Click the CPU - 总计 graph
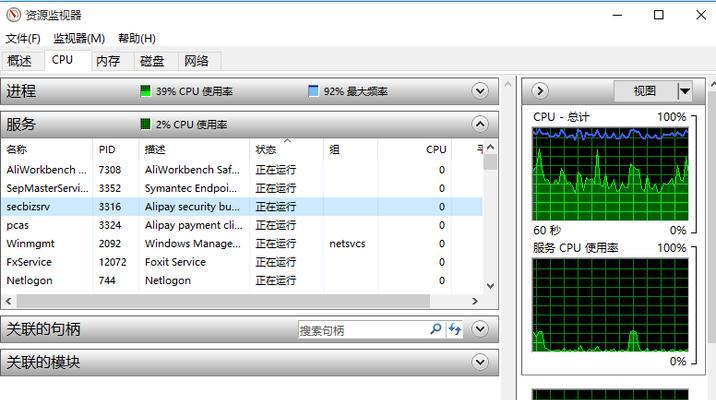Viewport: 716px width, 400px height. 610,174
